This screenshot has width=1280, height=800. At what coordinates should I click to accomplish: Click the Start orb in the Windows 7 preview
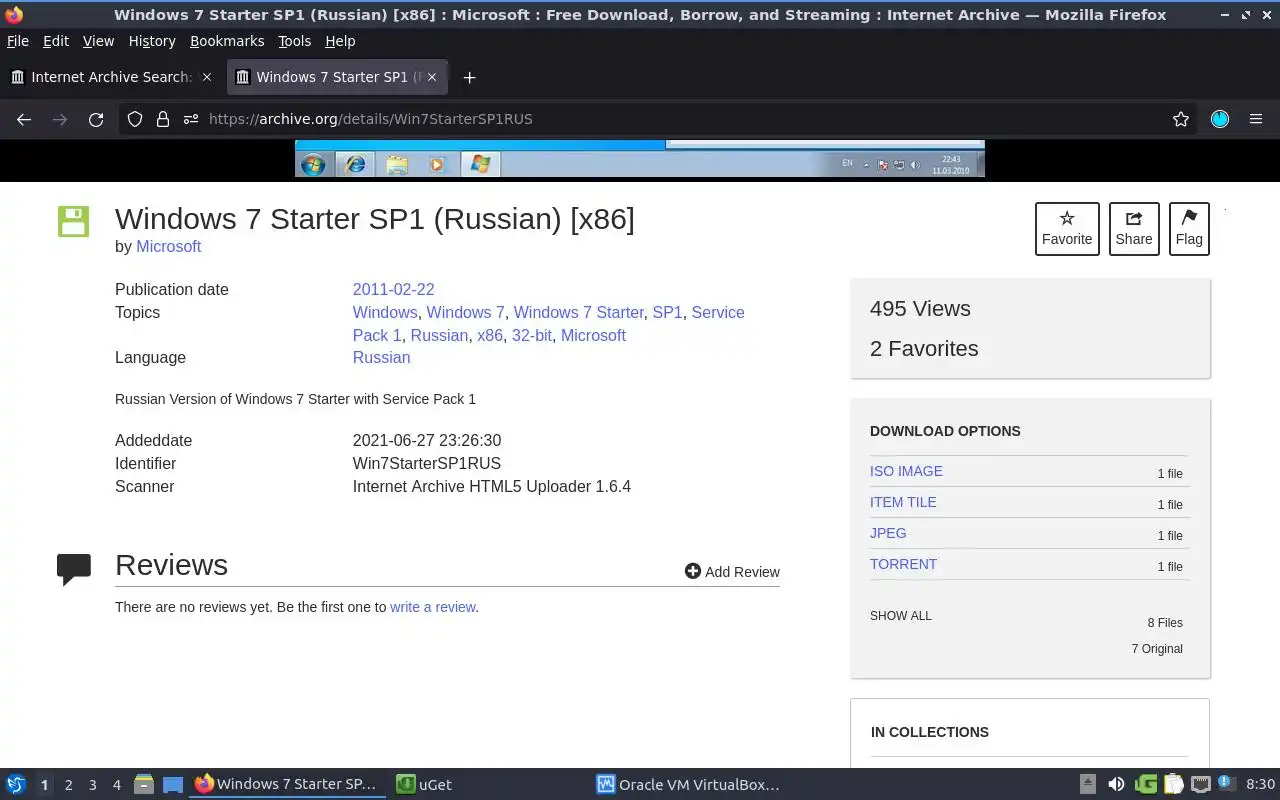(x=313, y=164)
